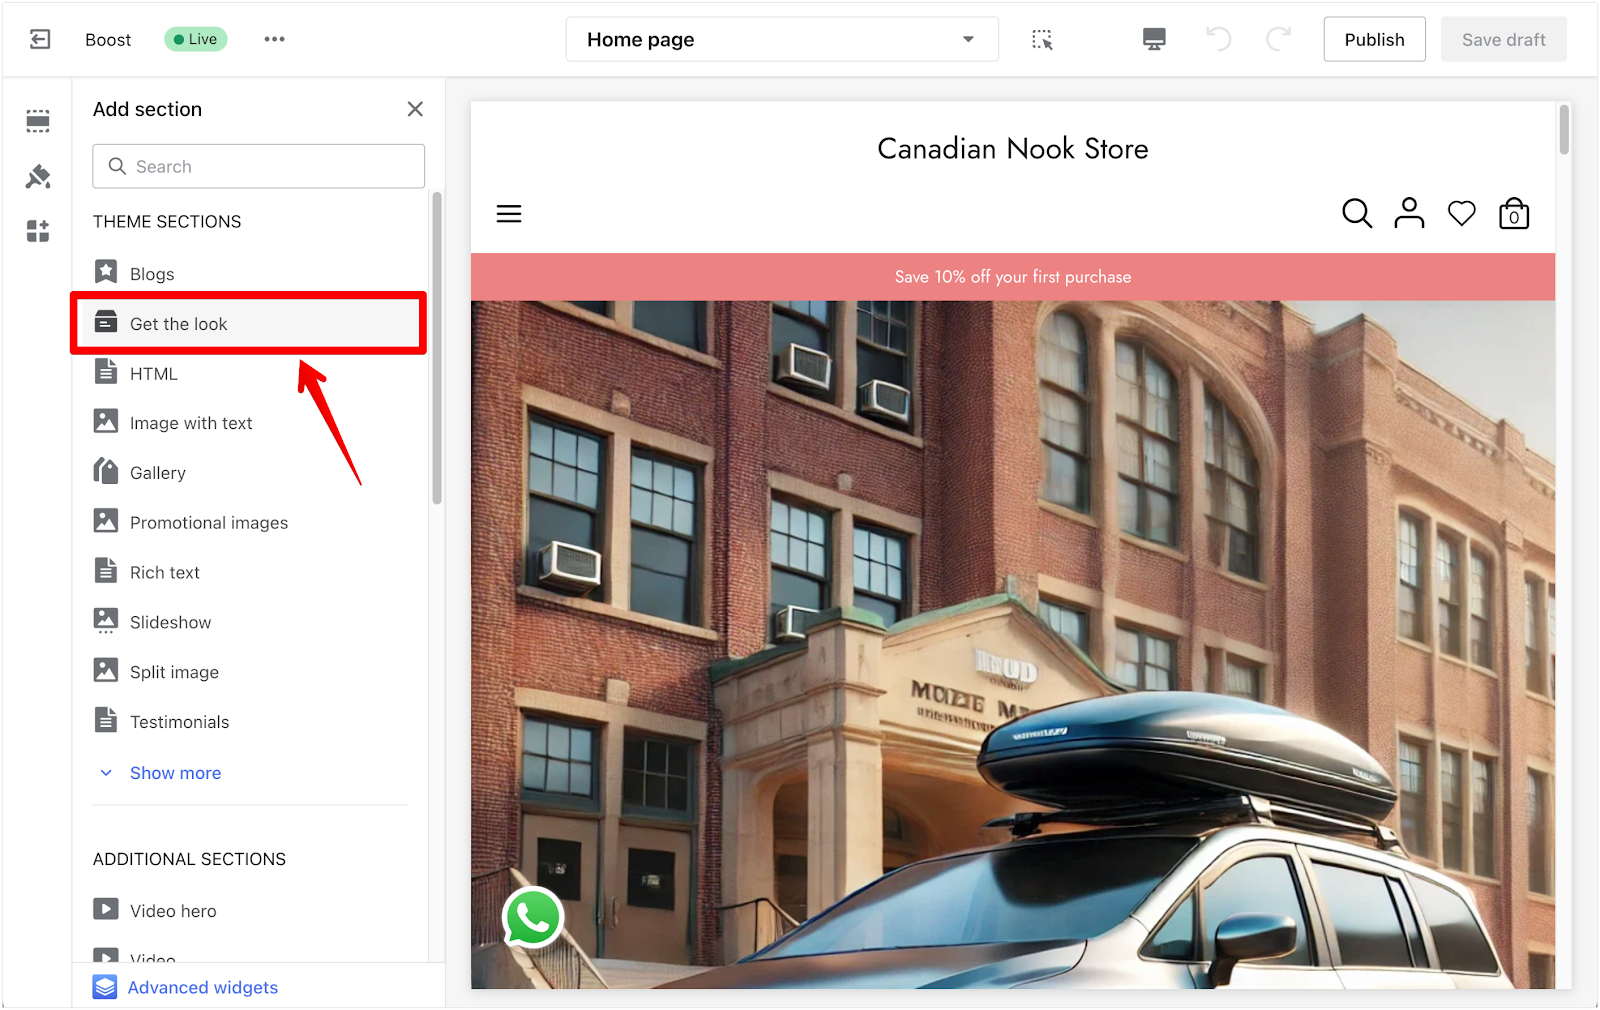Click the exit editor icon
Screen dimensions: 1600x1010
40,39
